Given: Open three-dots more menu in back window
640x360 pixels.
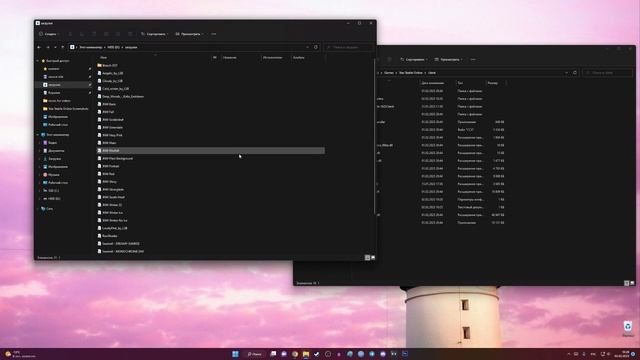Looking at the screenshot, I should point(473,60).
